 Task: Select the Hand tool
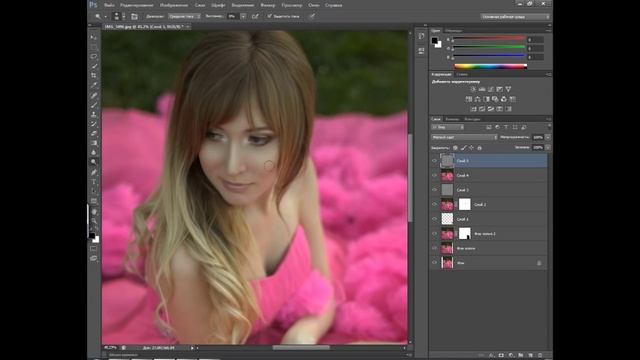[94, 211]
